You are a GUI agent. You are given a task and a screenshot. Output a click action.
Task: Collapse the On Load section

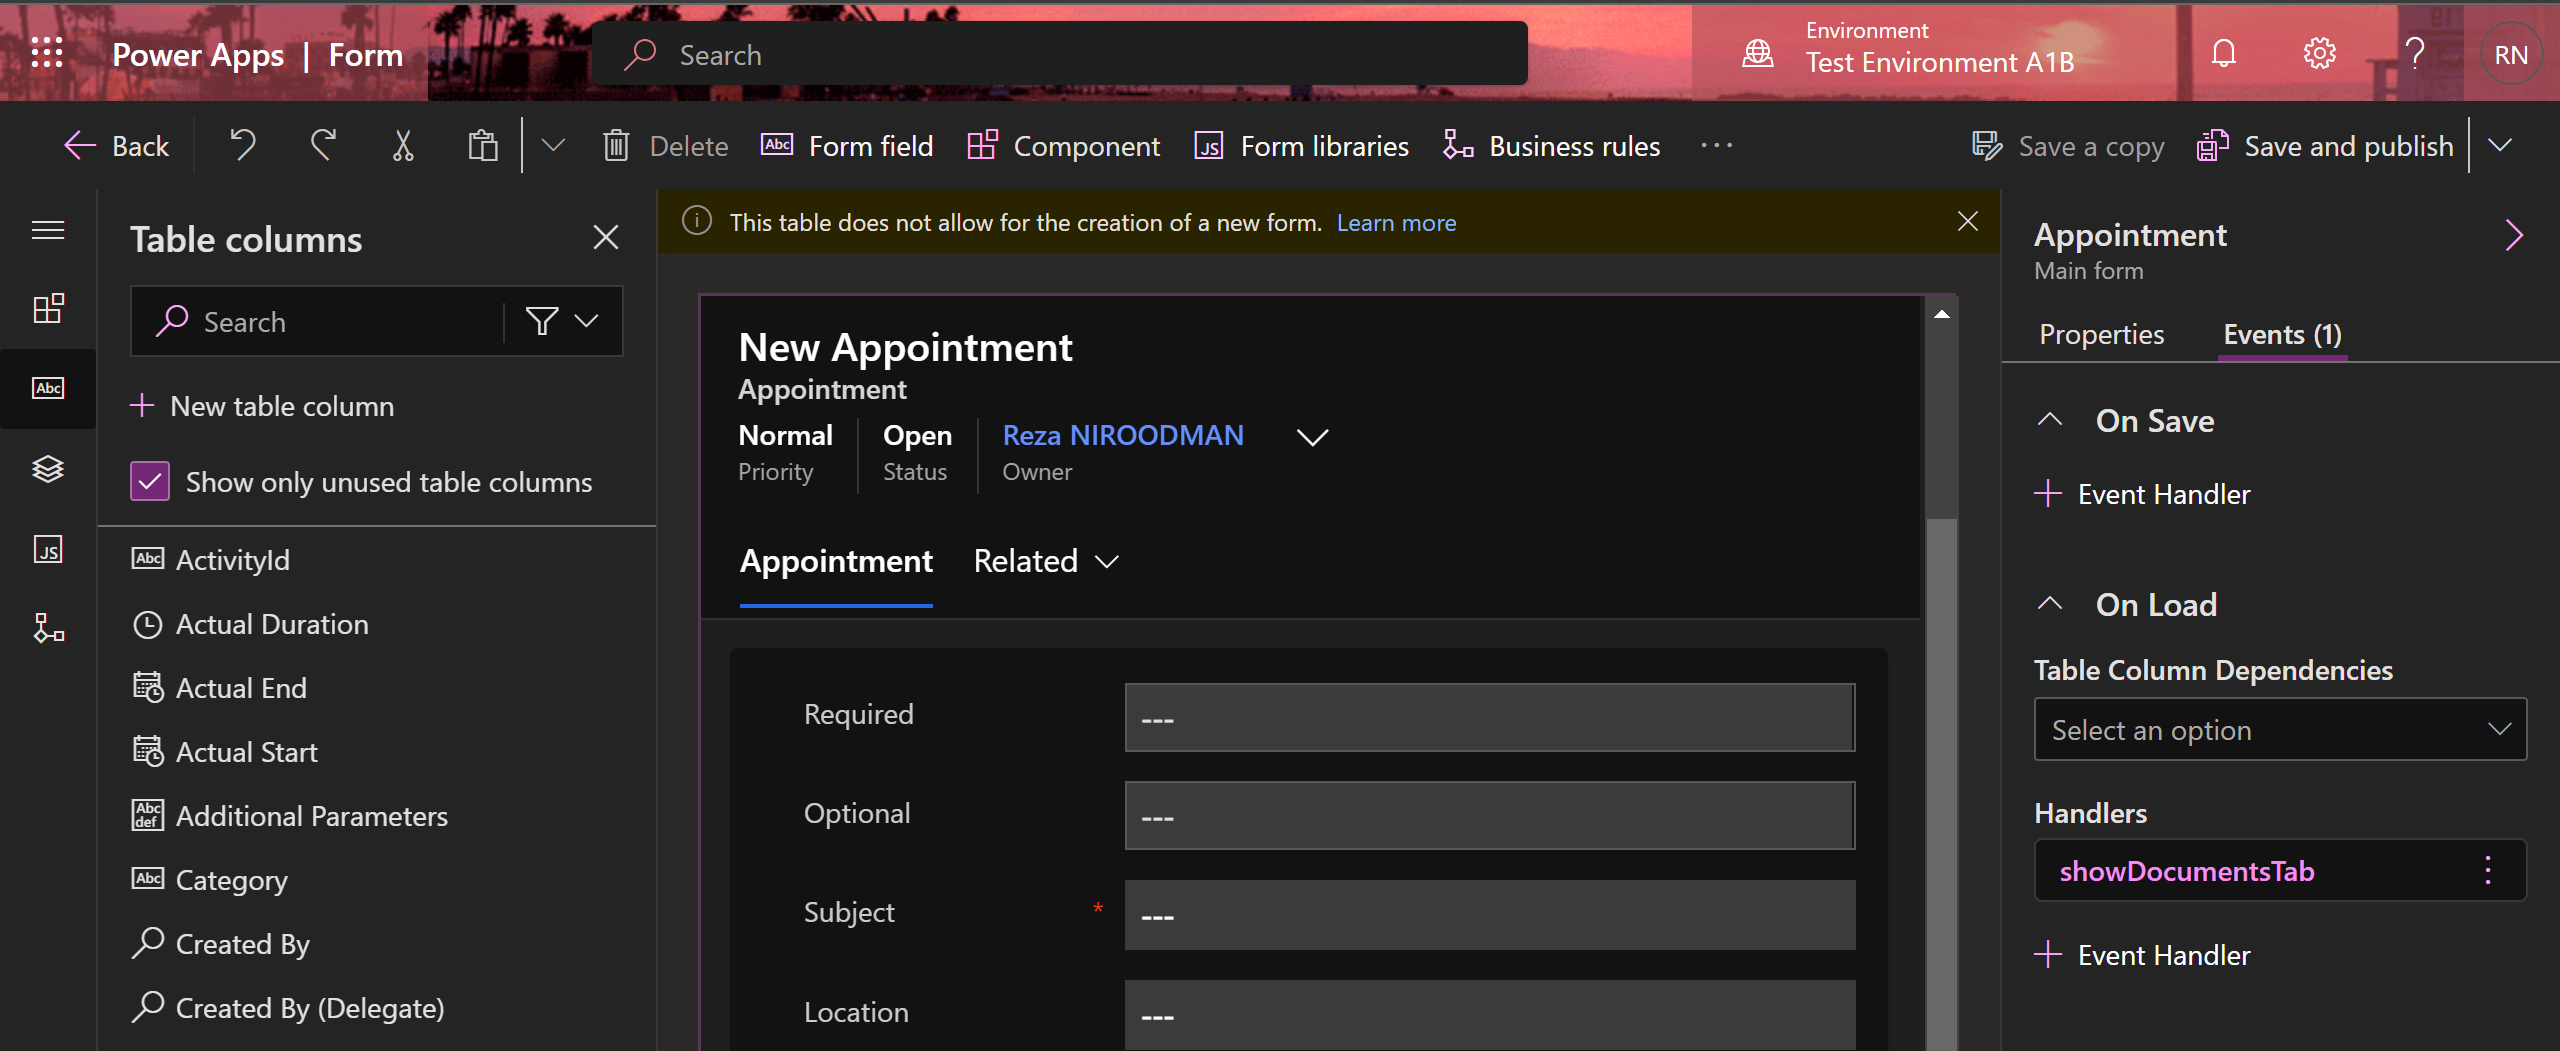[x=2050, y=605]
